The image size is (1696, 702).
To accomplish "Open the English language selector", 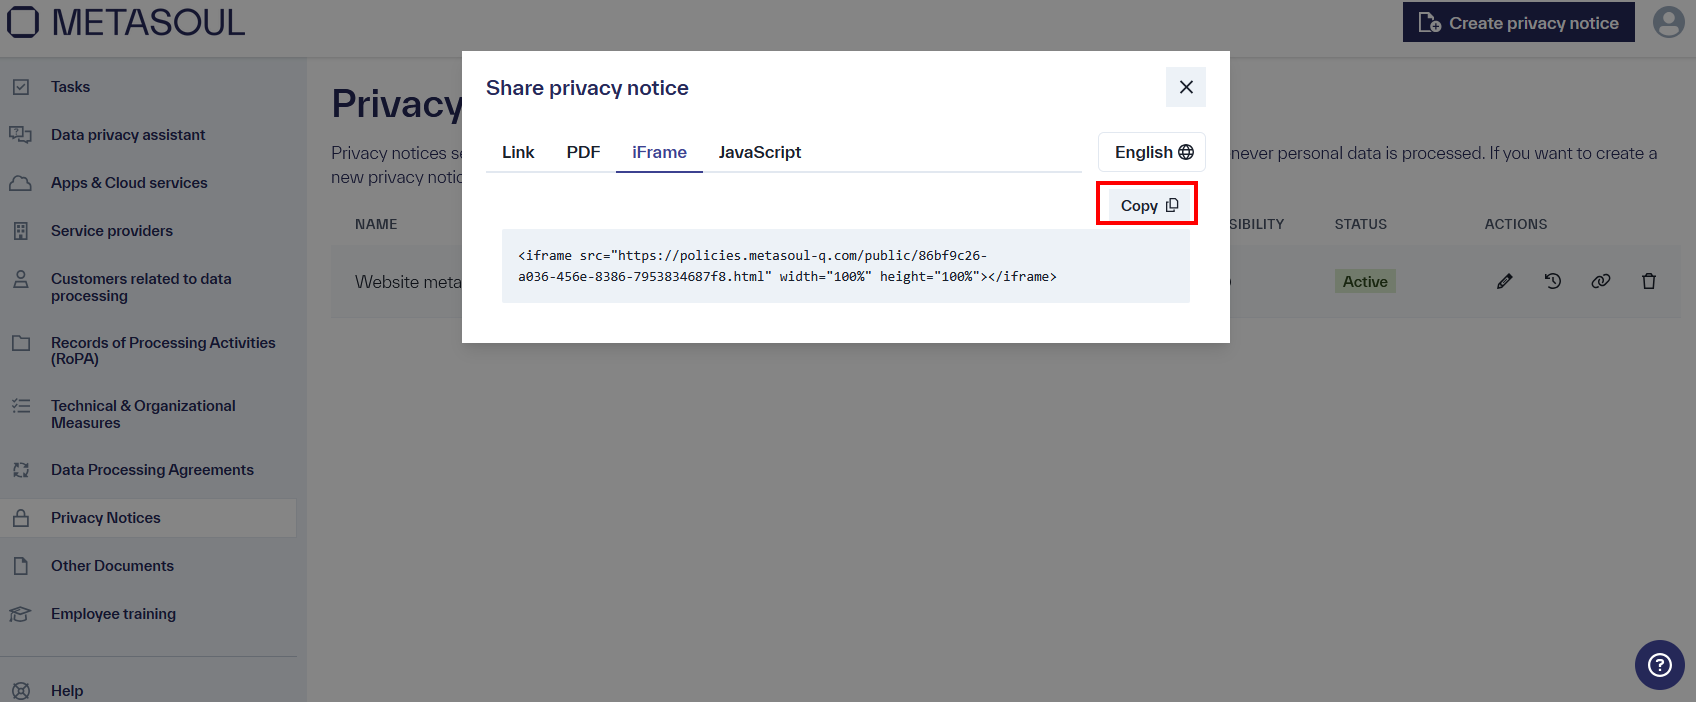I will pyautogui.click(x=1152, y=152).
